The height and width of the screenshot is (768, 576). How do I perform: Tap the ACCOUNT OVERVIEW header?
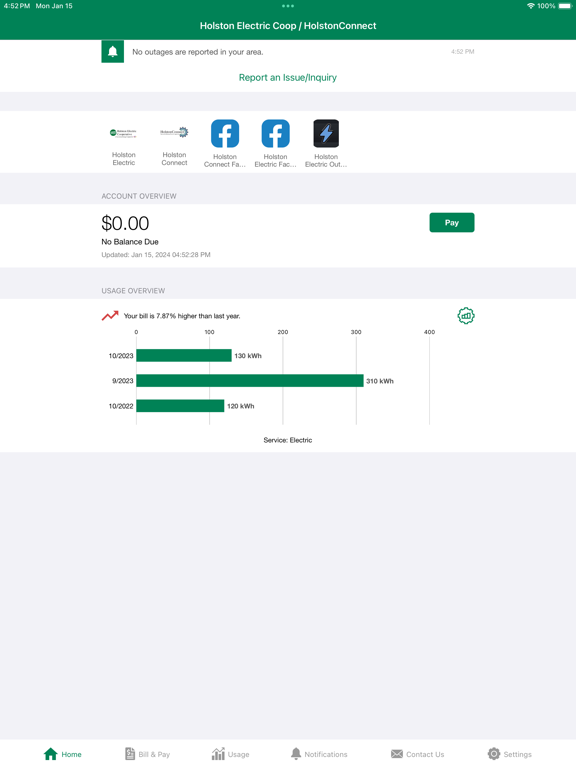tap(139, 196)
